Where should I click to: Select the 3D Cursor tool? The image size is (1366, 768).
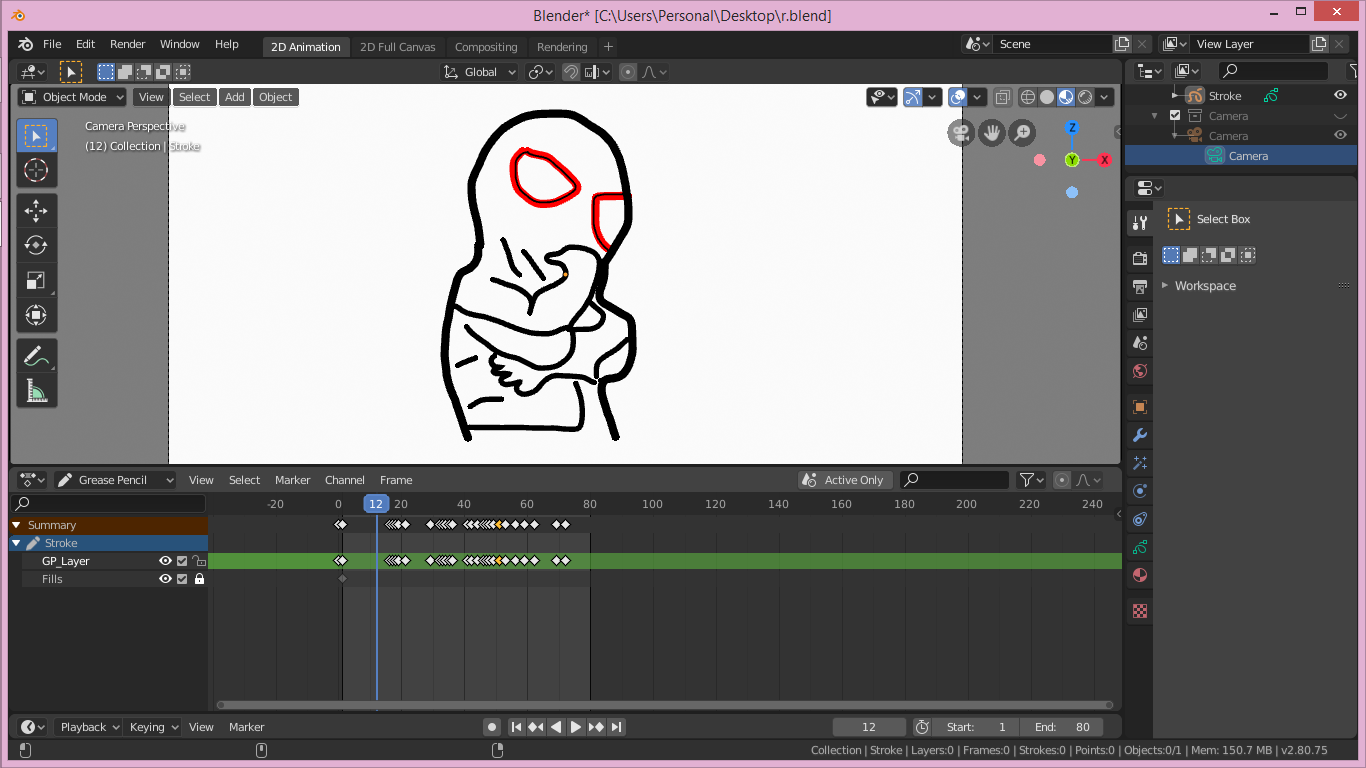37,170
